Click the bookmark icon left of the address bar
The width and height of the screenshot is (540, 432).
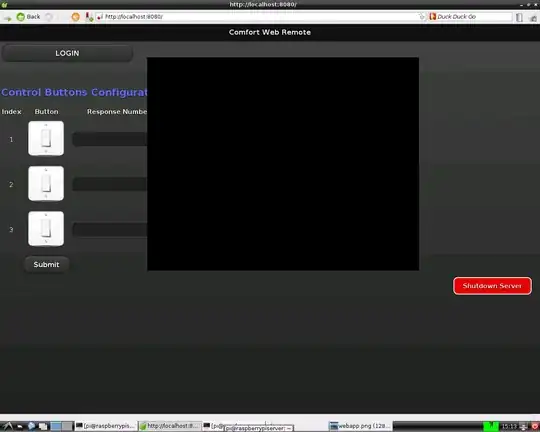pyautogui.click(x=89, y=17)
